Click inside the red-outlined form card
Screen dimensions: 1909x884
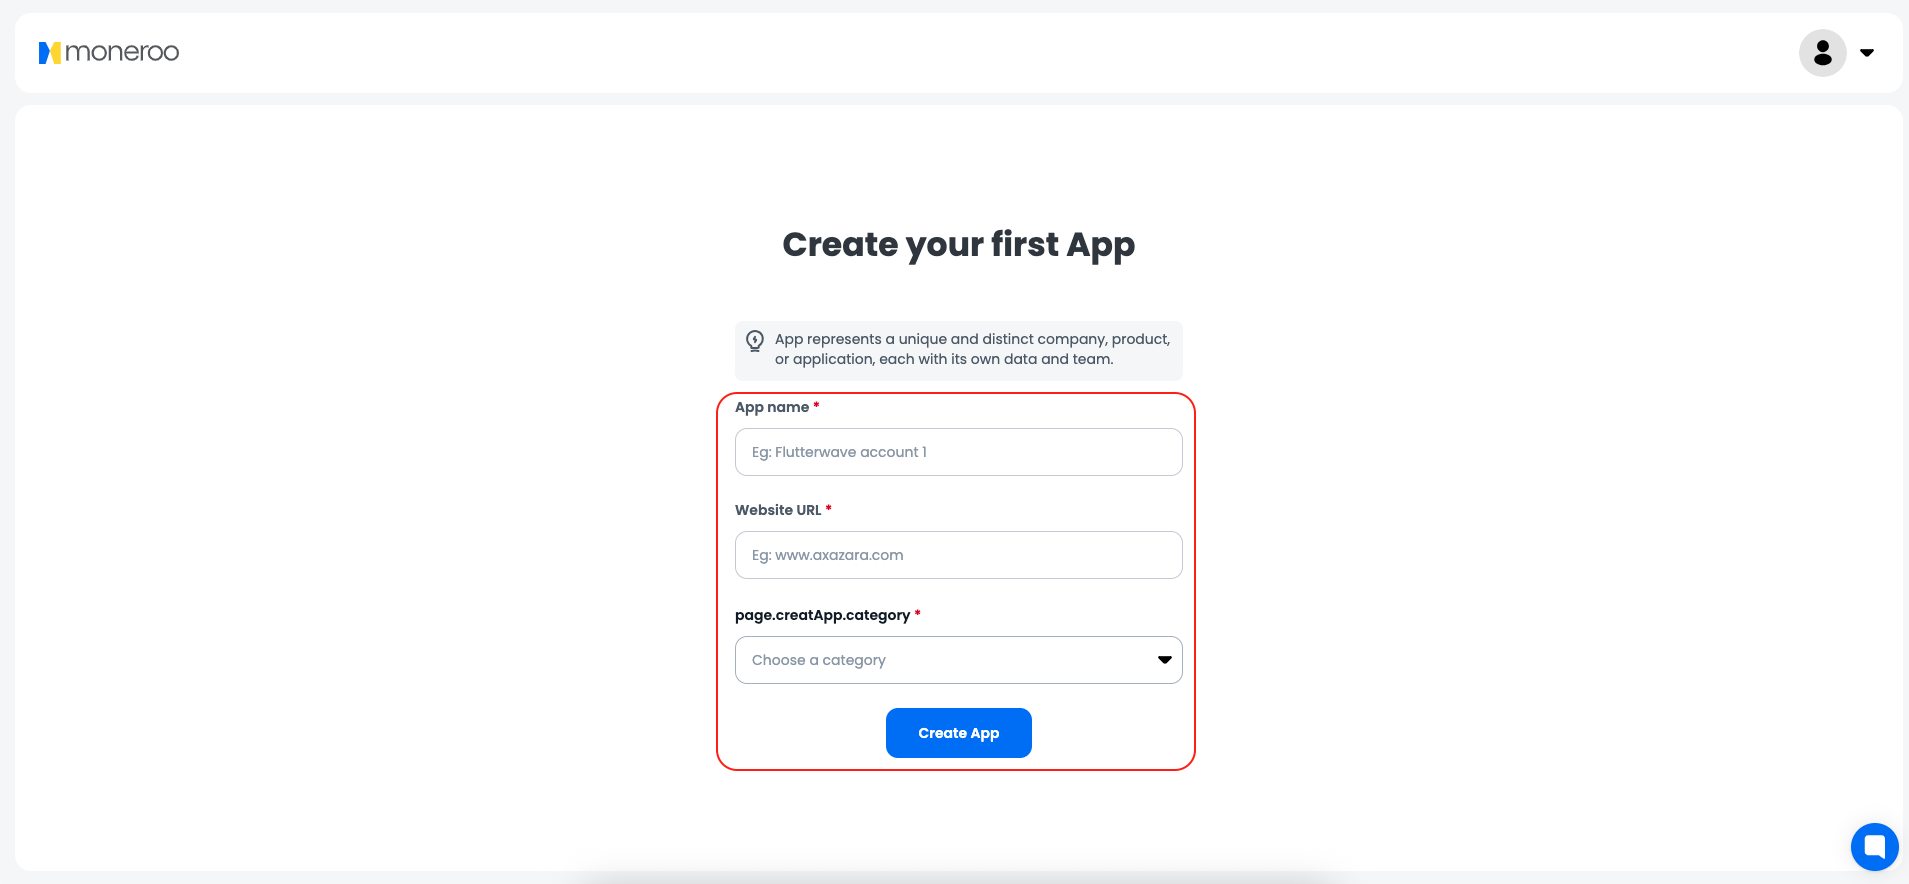point(958,580)
